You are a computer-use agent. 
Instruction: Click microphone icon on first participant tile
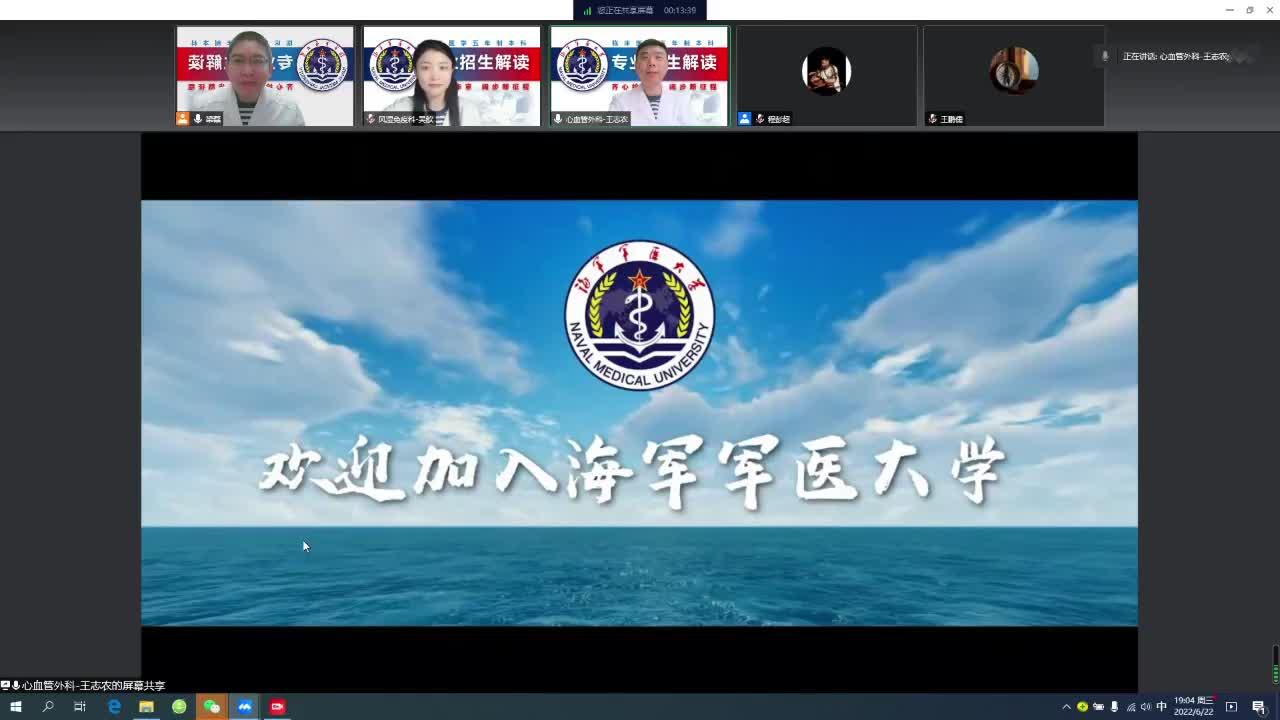pyautogui.click(x=198, y=118)
